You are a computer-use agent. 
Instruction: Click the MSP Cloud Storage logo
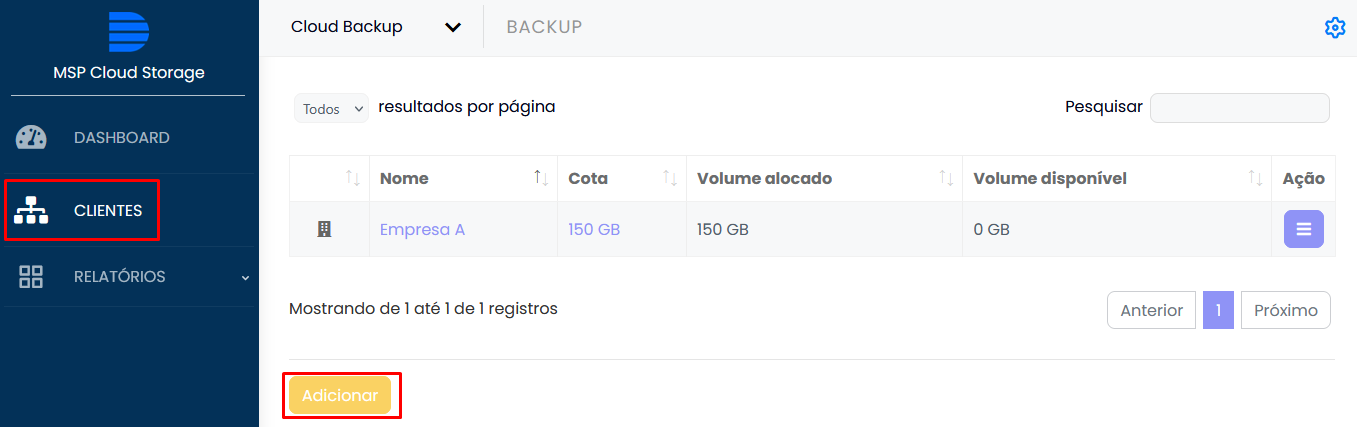[129, 31]
